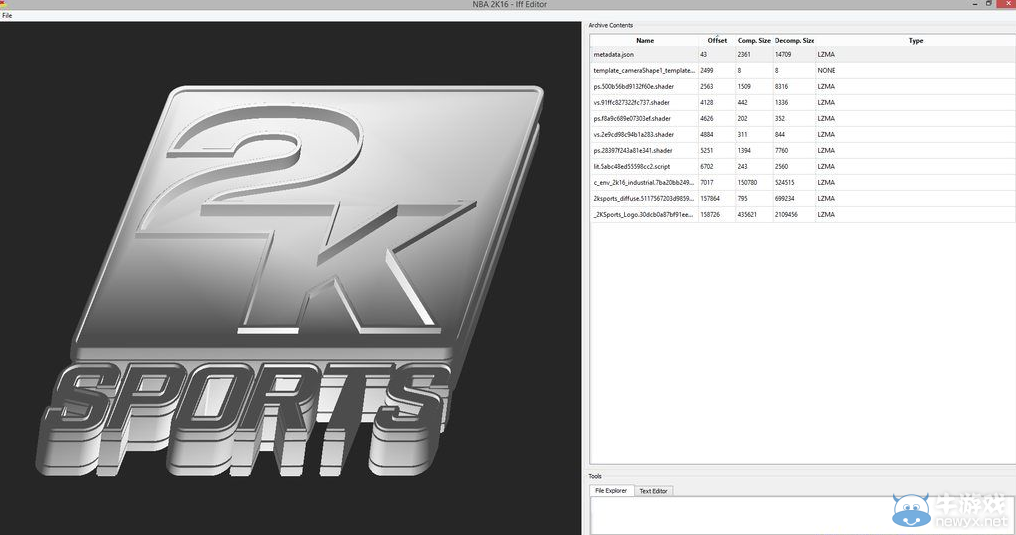The height and width of the screenshot is (535, 1016).
Task: Open the File menu
Action: (7, 16)
